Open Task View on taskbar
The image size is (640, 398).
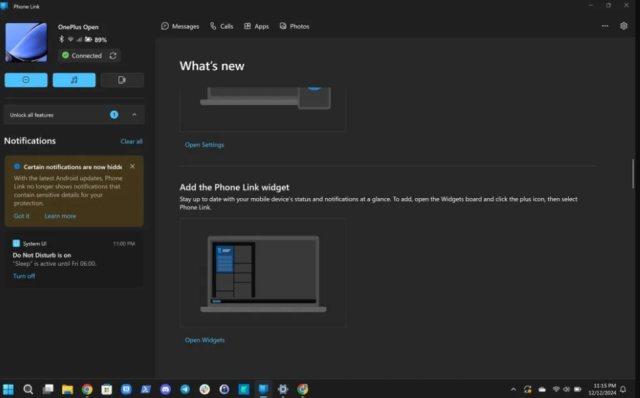point(48,389)
